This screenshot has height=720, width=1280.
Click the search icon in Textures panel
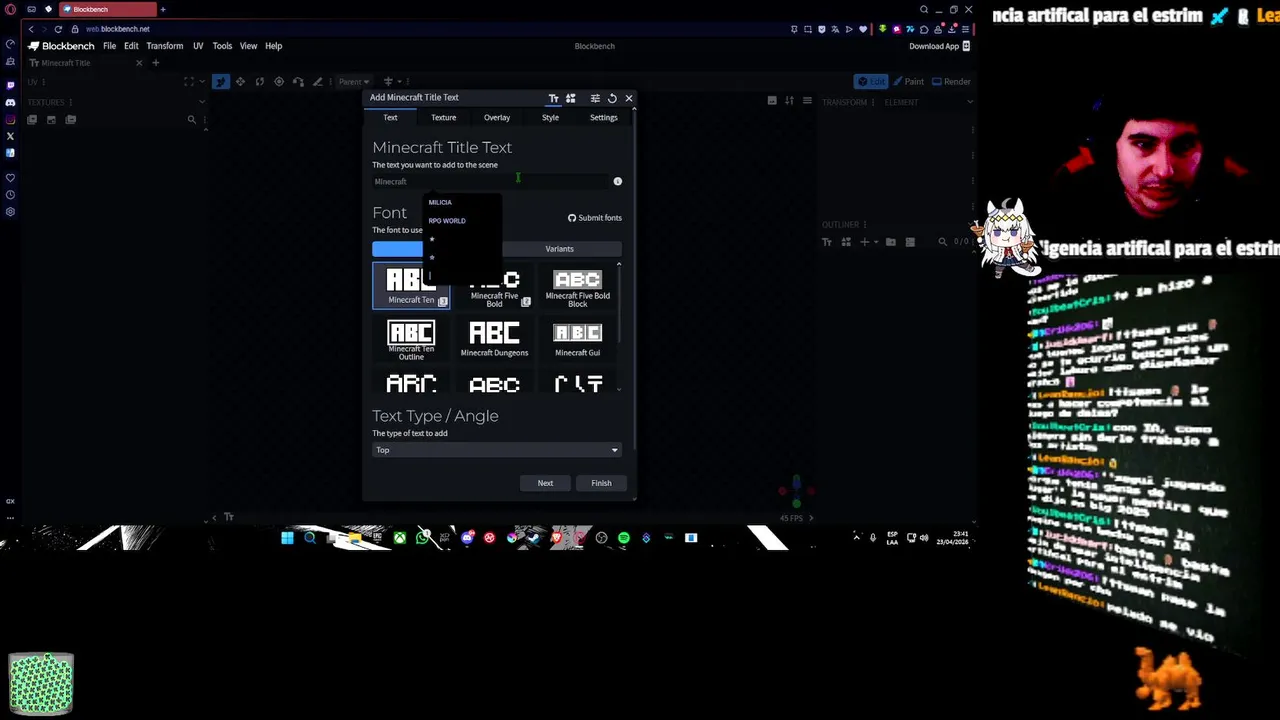(191, 120)
